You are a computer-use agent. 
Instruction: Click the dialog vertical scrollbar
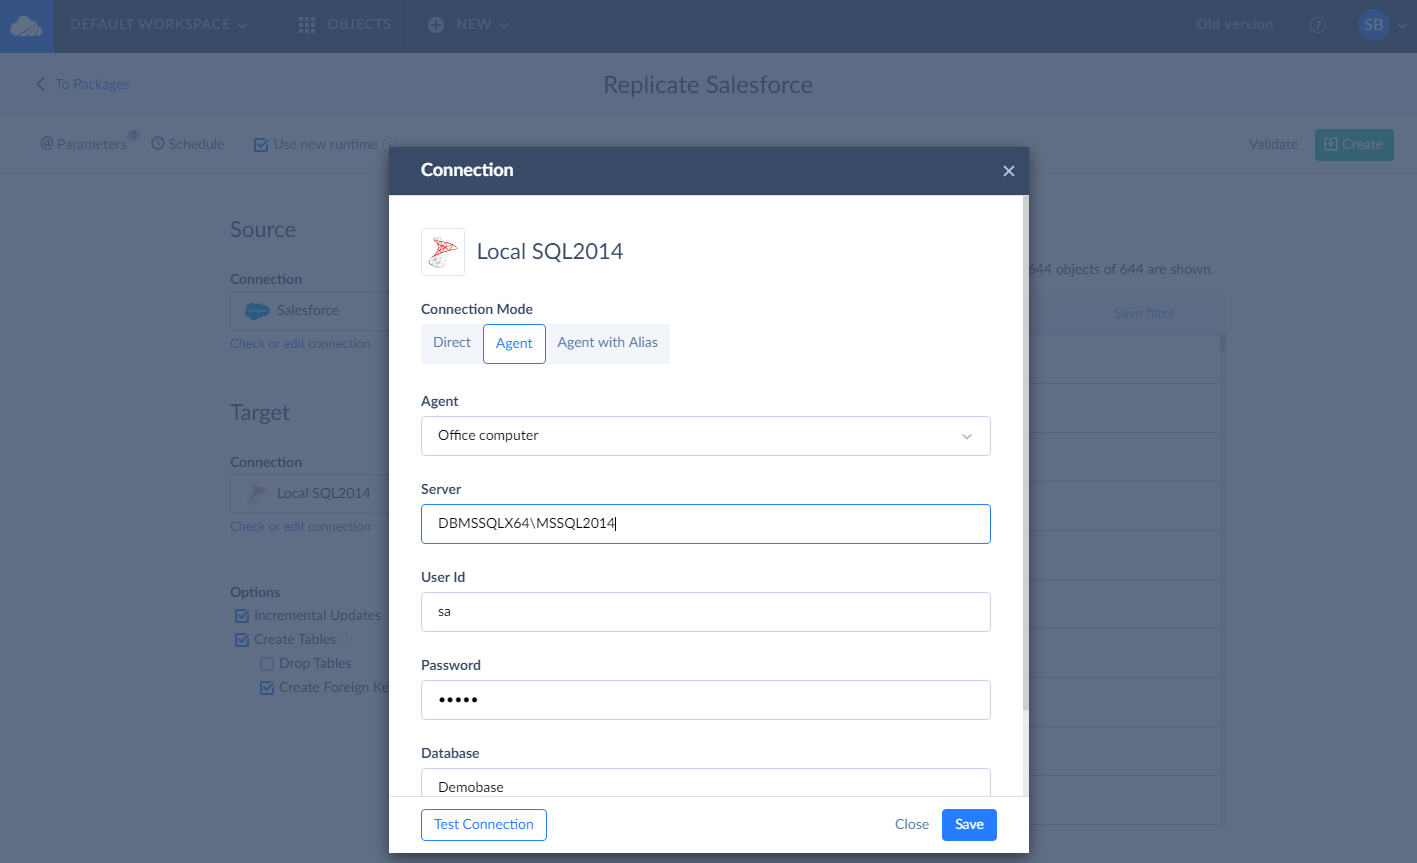click(1025, 453)
